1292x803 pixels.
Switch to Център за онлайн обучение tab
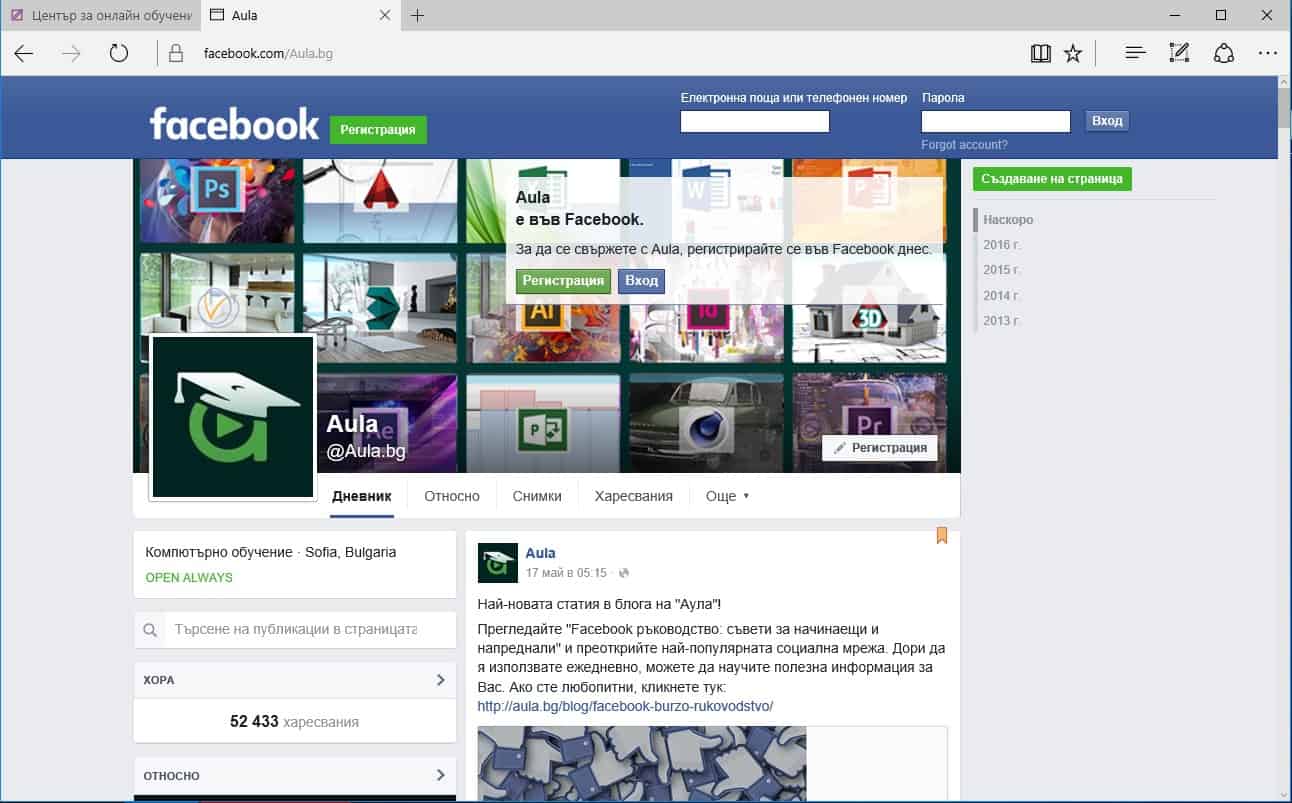[100, 16]
